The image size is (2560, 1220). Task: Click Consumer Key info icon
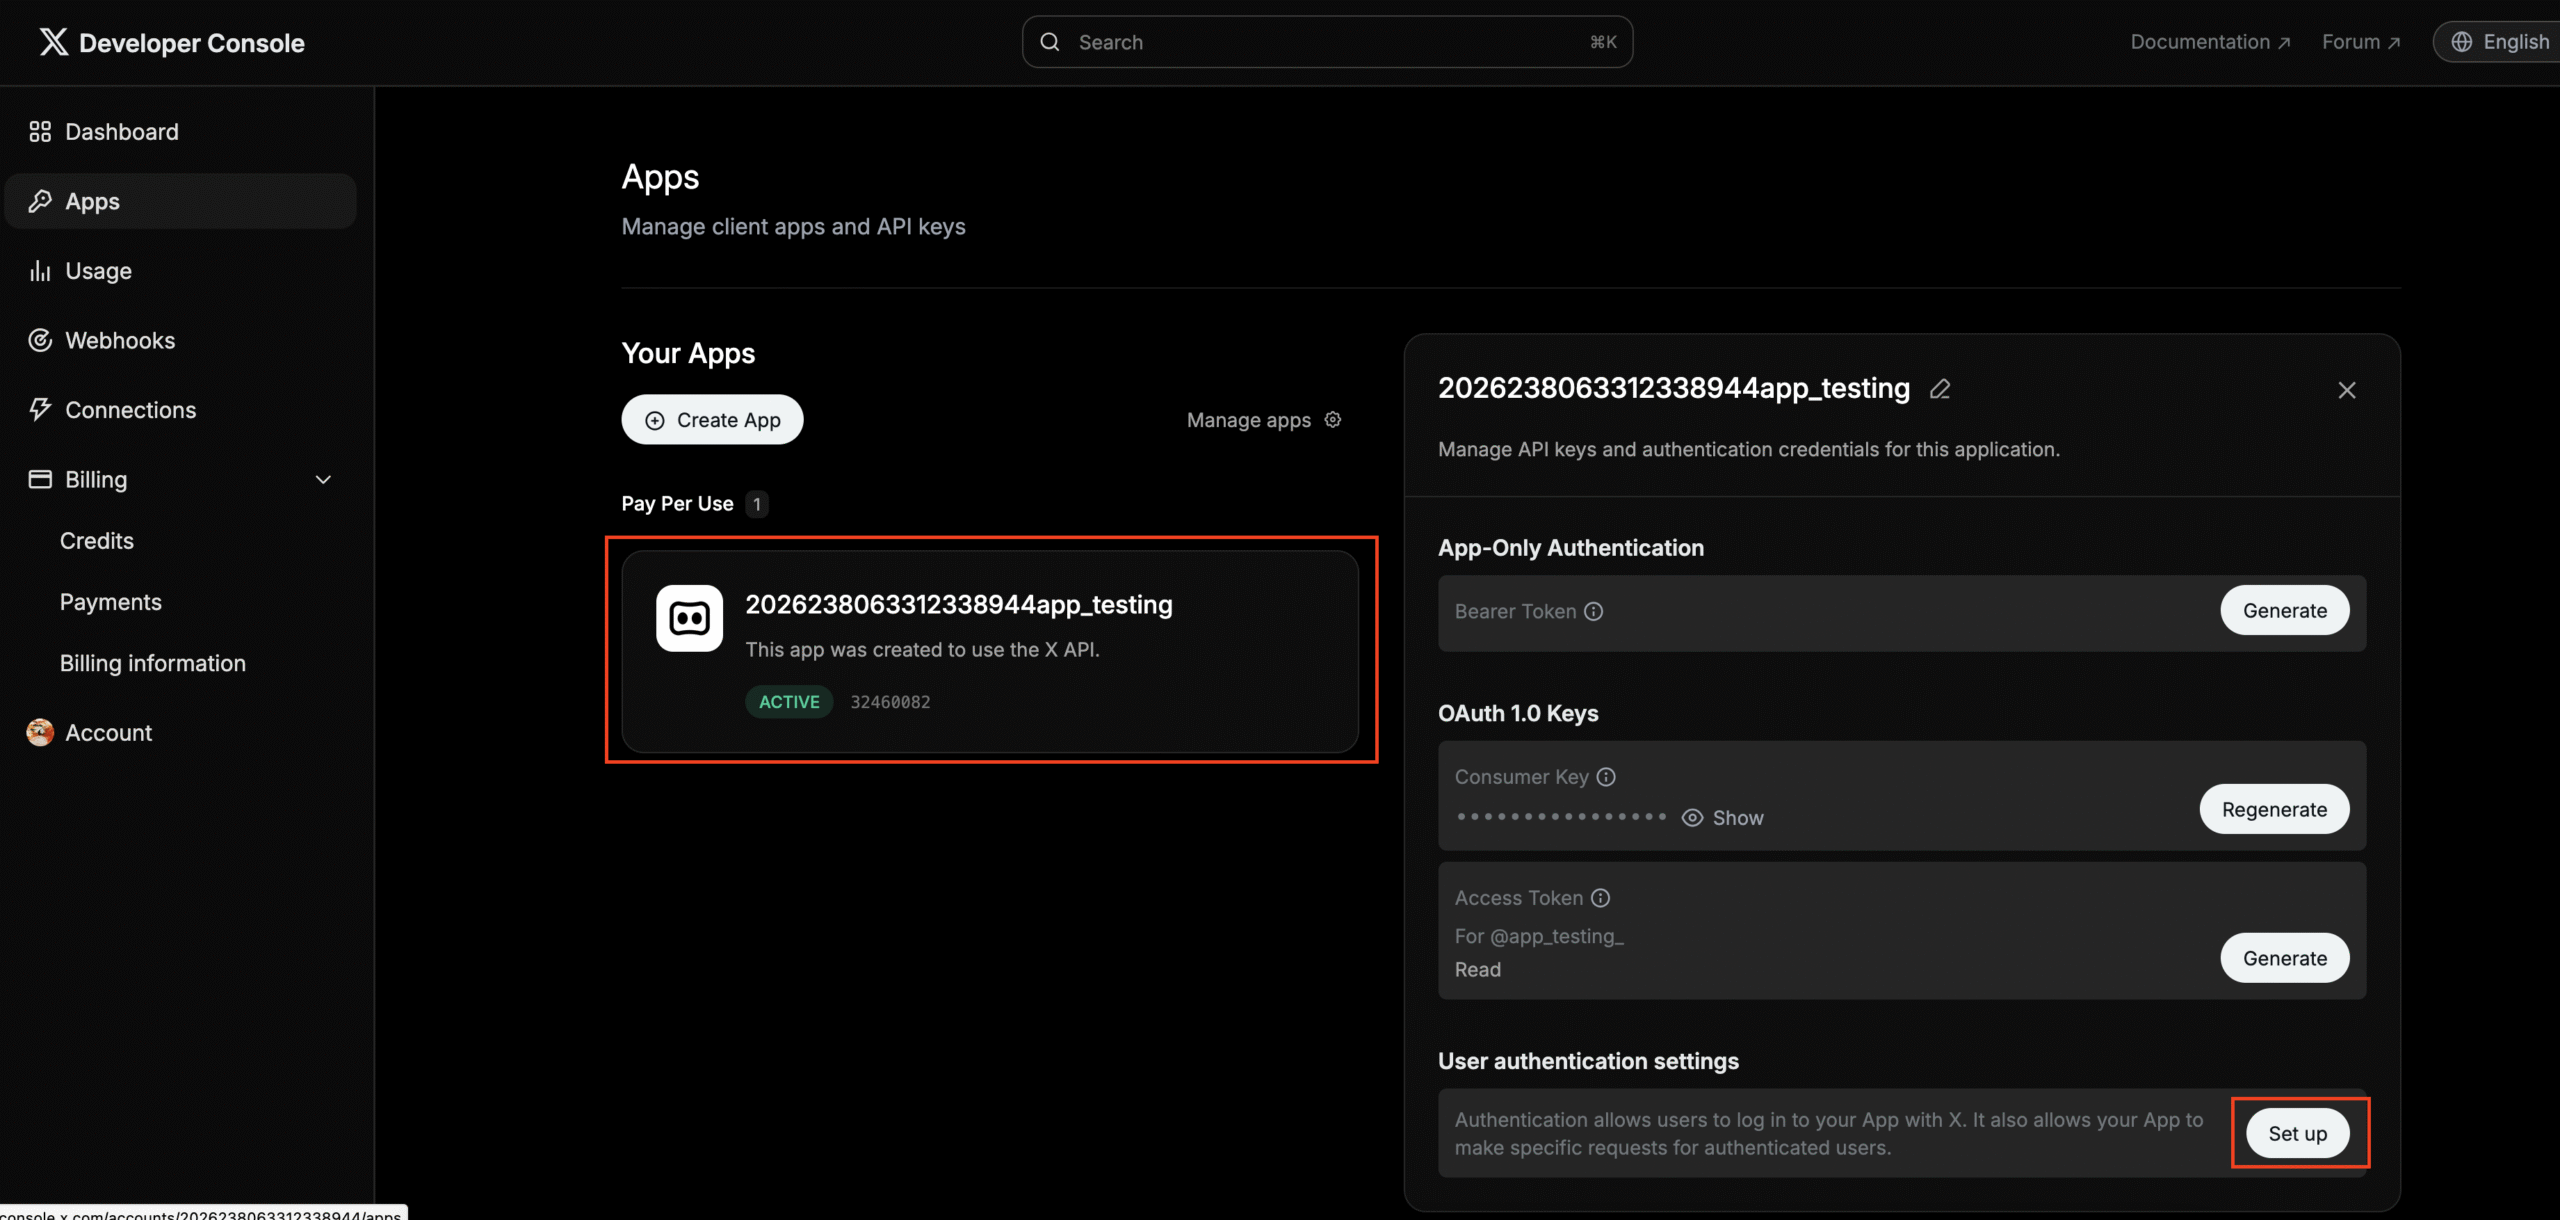(x=1606, y=777)
